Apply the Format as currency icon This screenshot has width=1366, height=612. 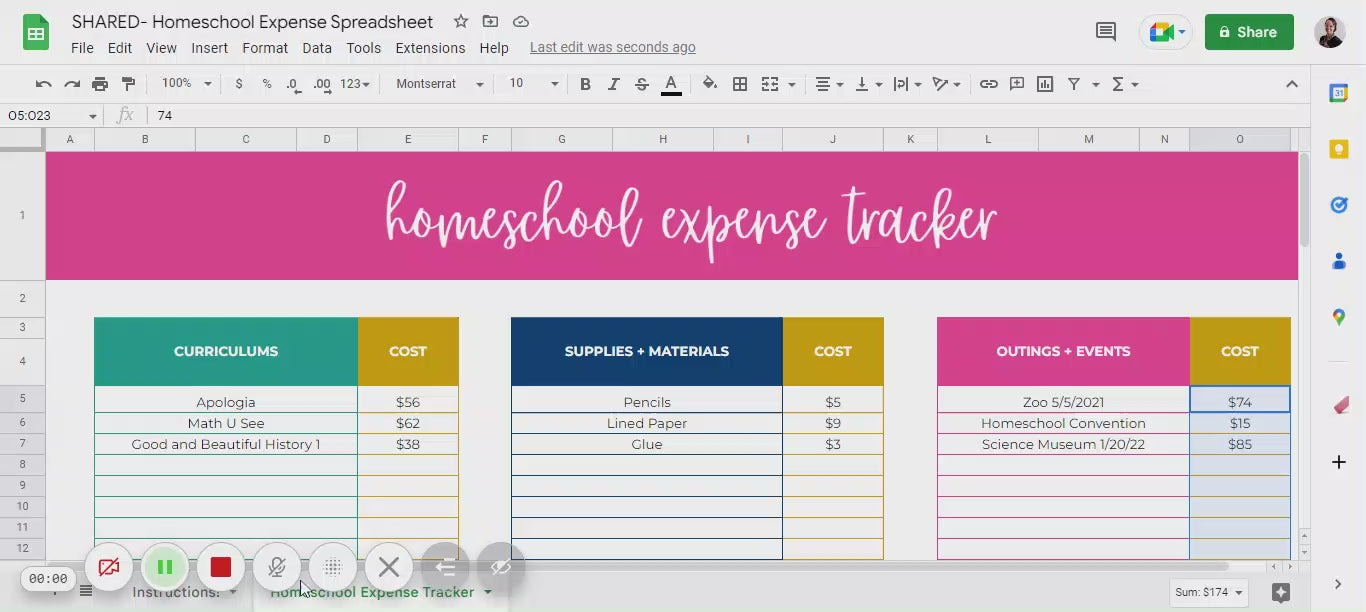click(238, 84)
